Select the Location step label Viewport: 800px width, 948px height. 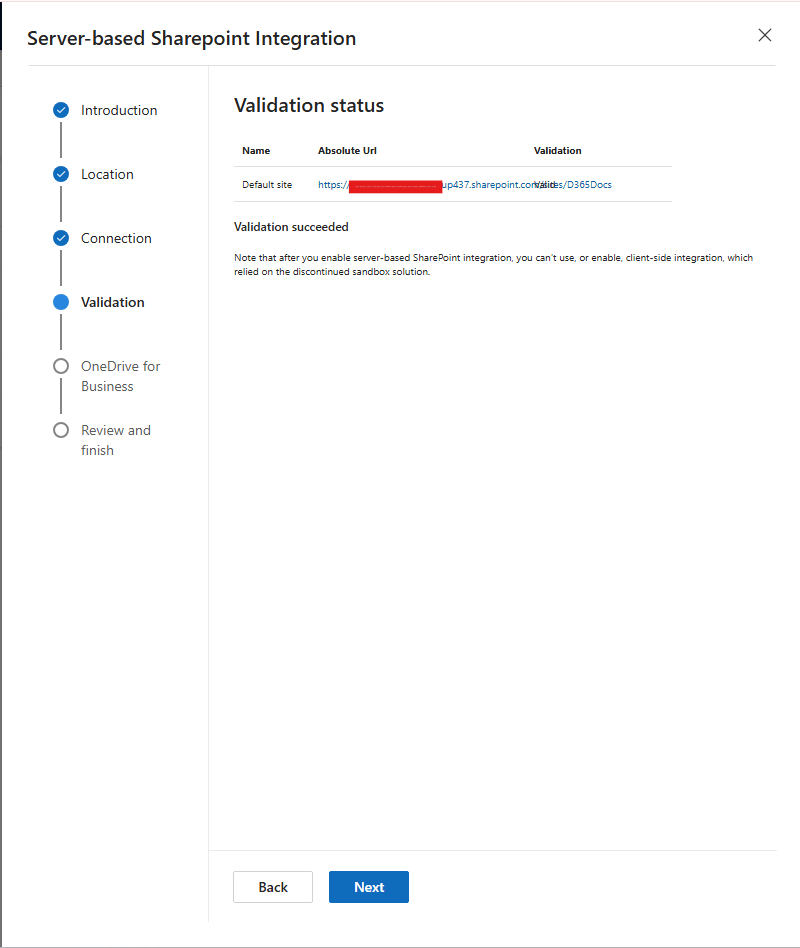107,174
